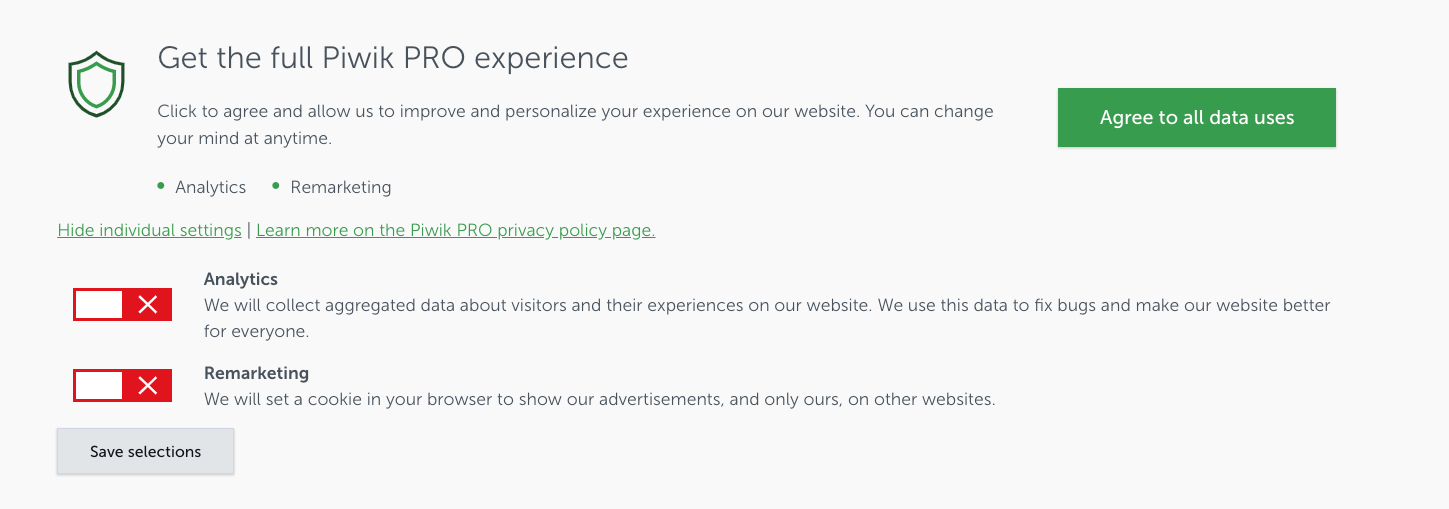Select the Analytics section heading
The width and height of the screenshot is (1449, 509).
(241, 279)
